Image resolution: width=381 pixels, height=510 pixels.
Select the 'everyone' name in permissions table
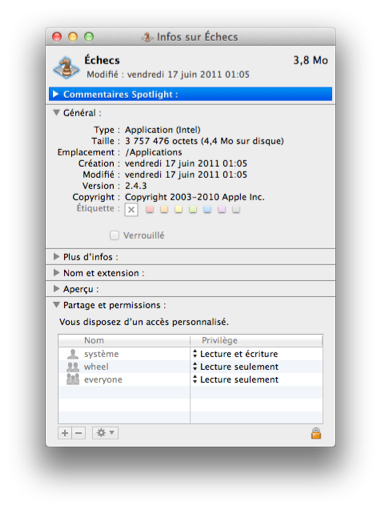(x=103, y=380)
